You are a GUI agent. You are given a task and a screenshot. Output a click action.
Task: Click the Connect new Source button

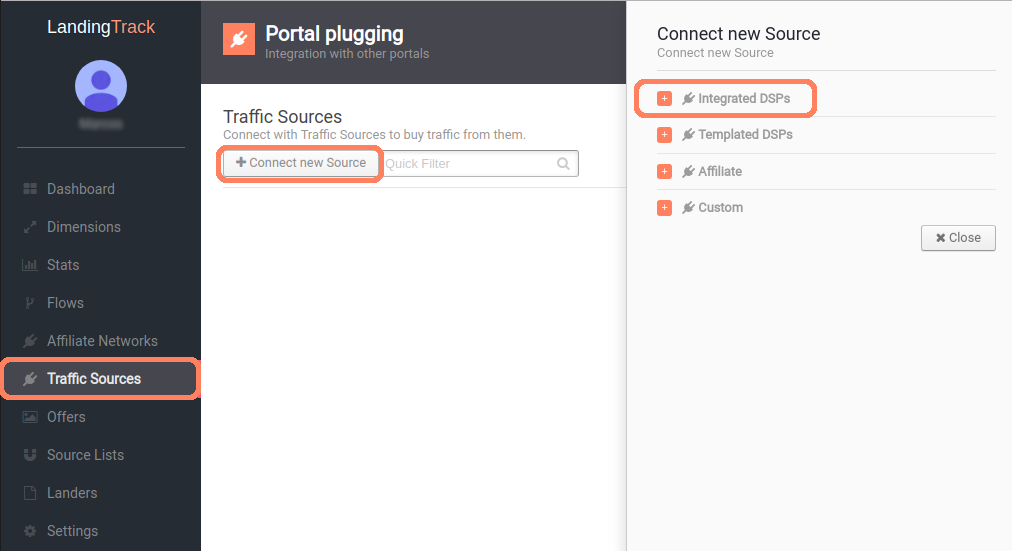[x=301, y=163]
